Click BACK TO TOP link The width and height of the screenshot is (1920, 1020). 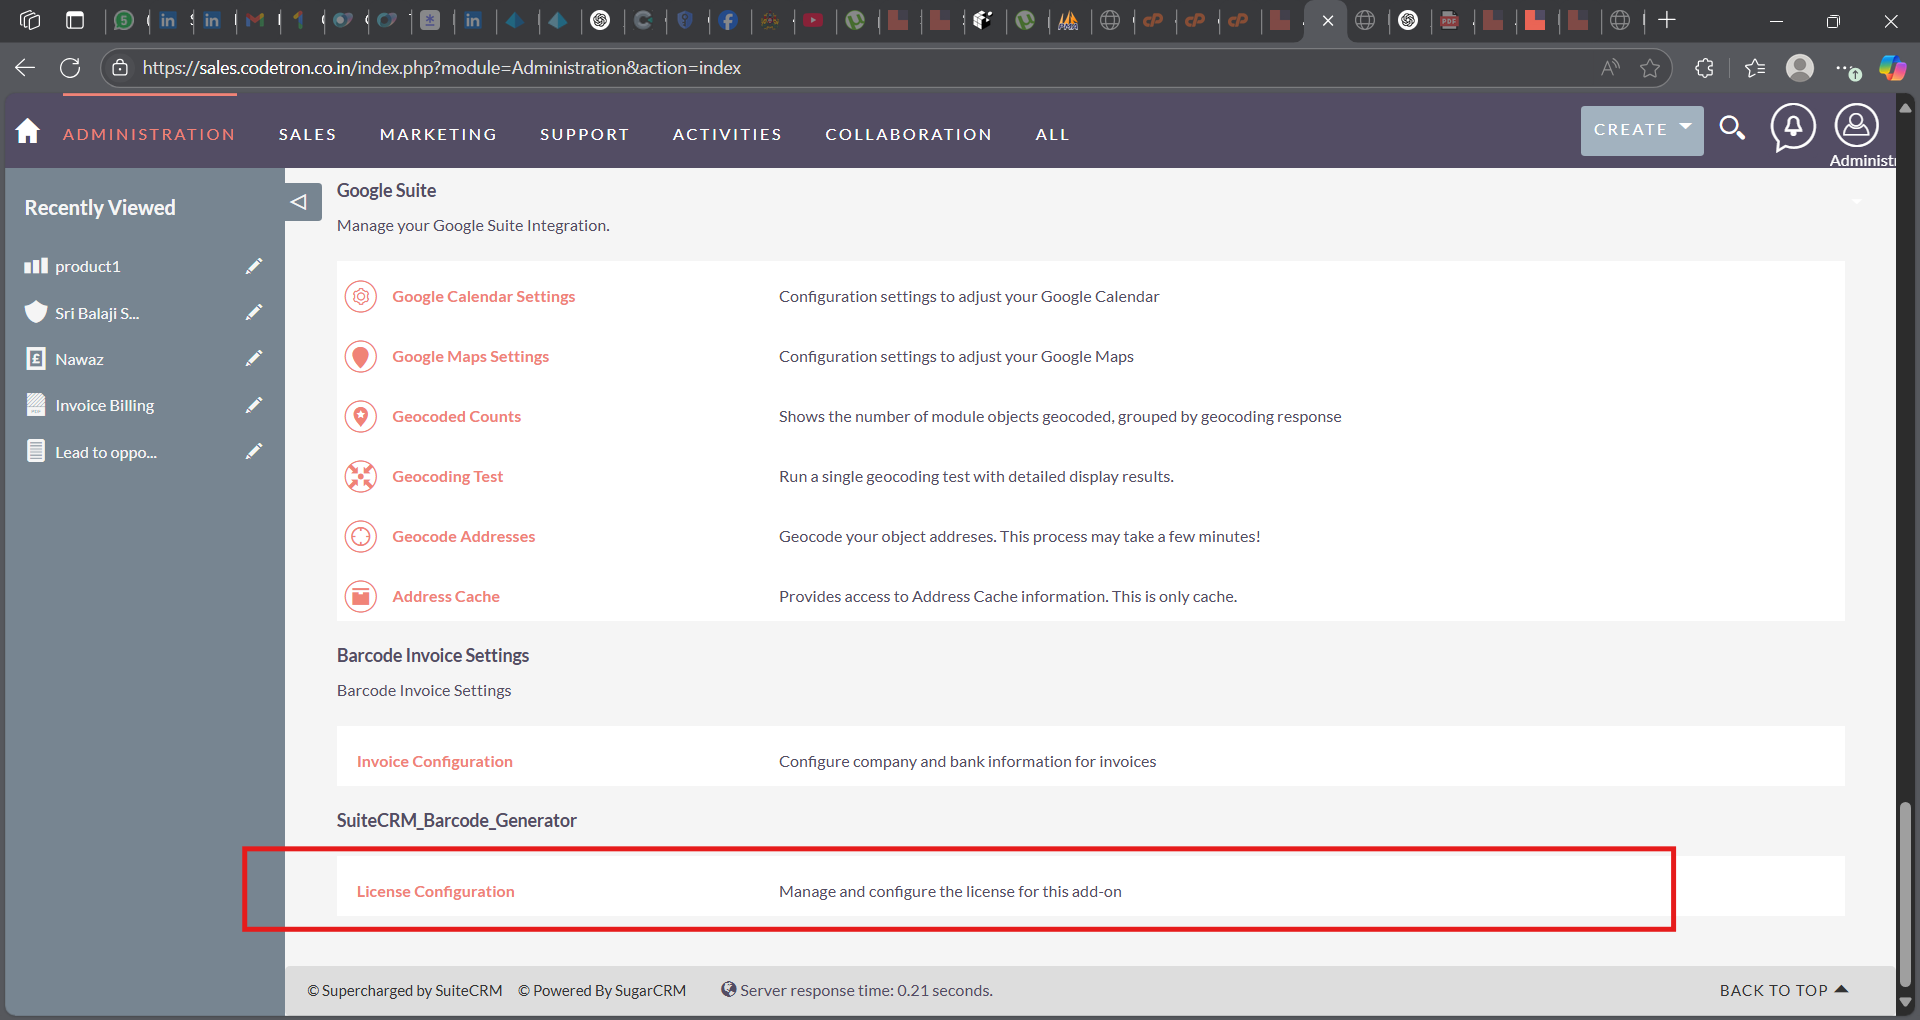click(1783, 990)
